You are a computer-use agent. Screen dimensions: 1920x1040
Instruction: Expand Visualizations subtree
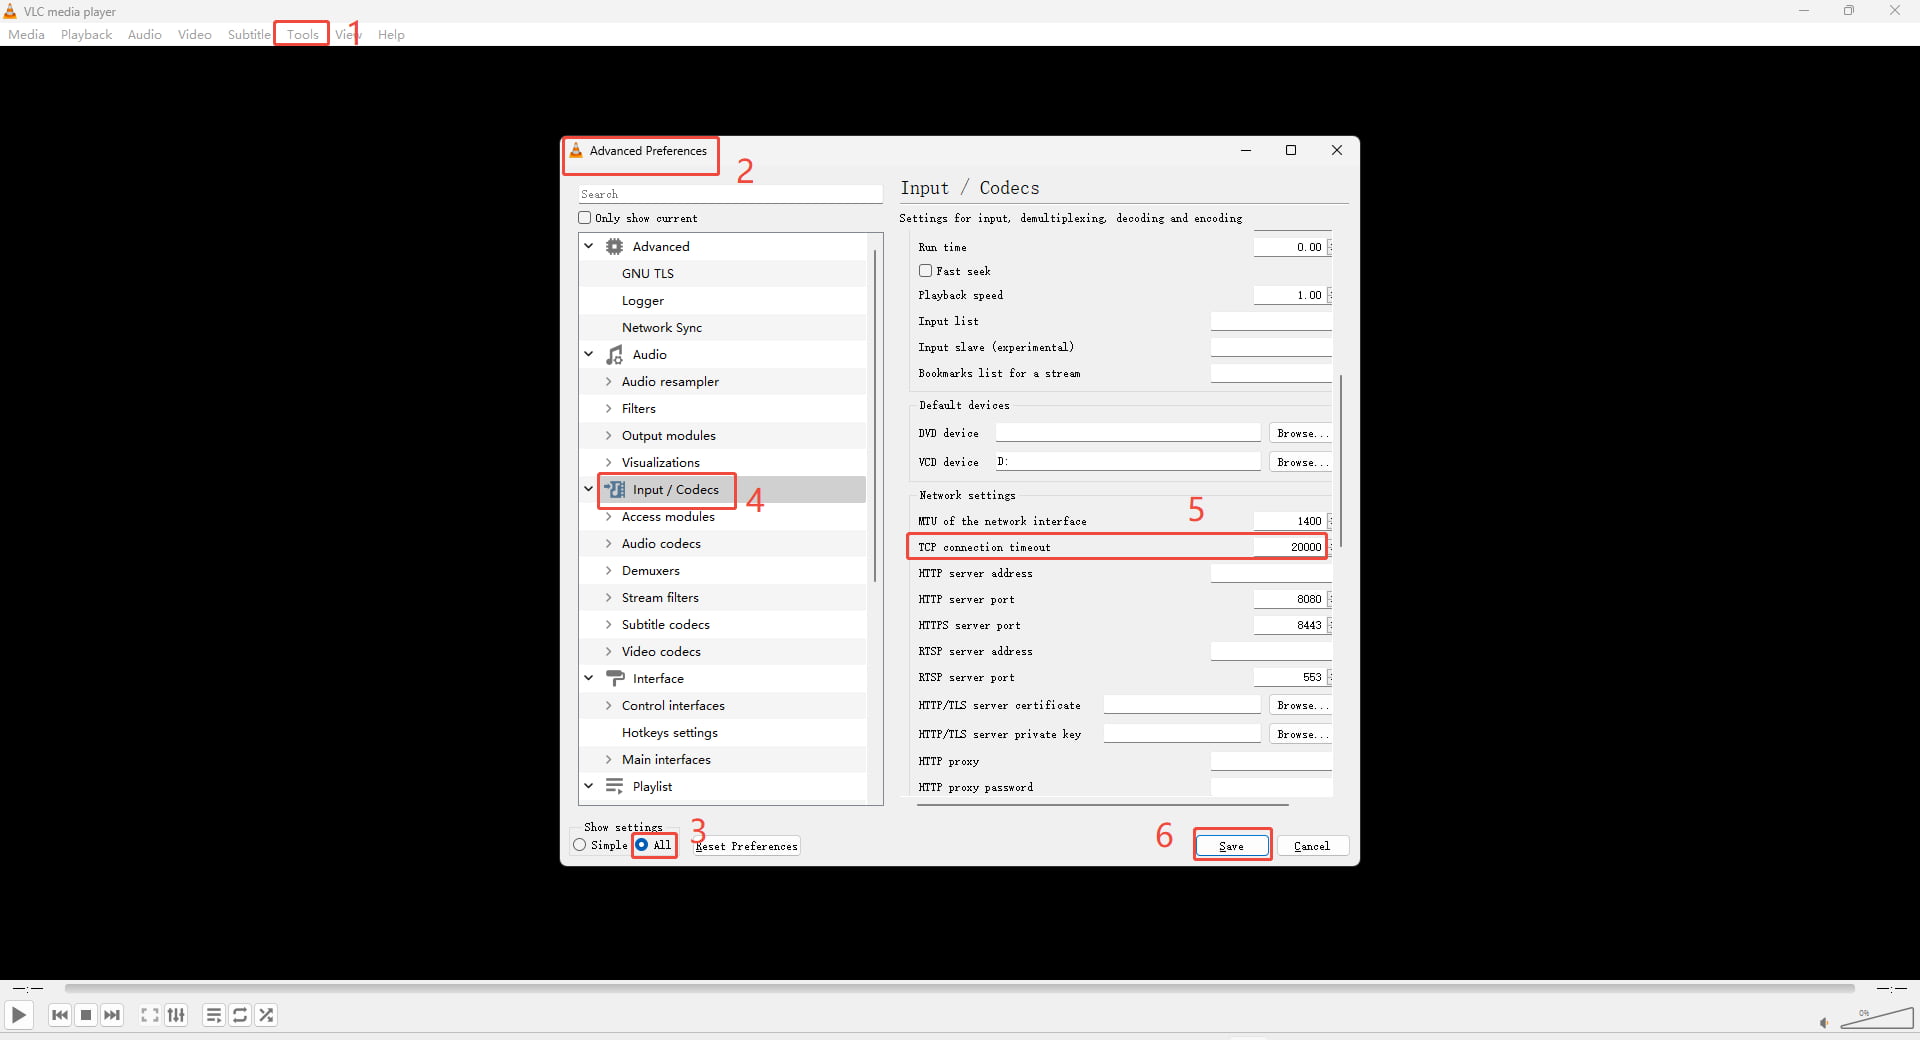[608, 462]
